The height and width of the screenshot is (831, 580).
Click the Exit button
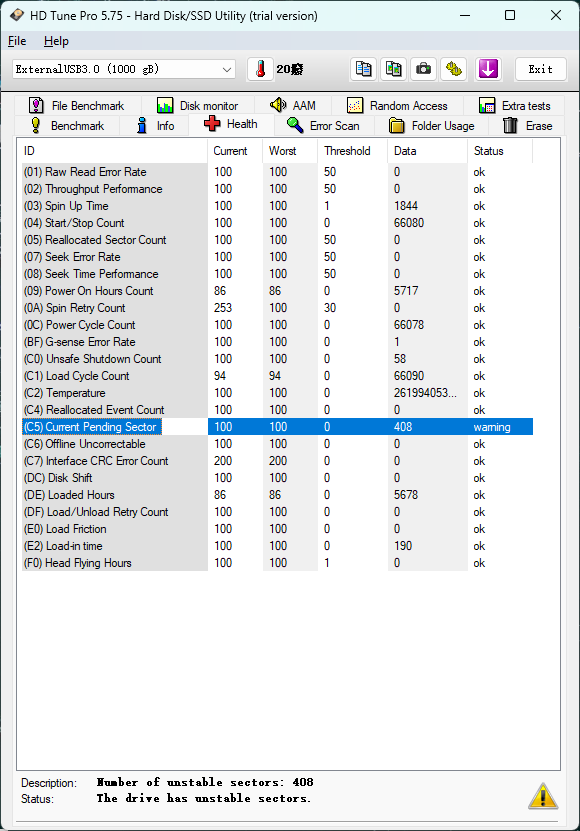click(x=541, y=69)
